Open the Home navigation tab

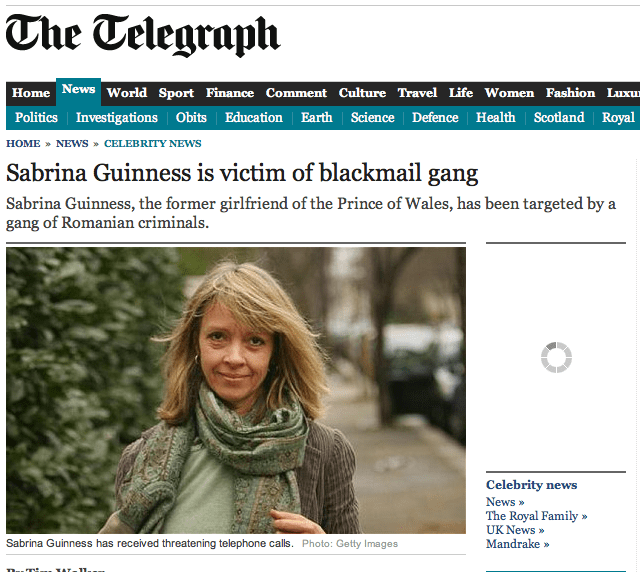coord(31,93)
